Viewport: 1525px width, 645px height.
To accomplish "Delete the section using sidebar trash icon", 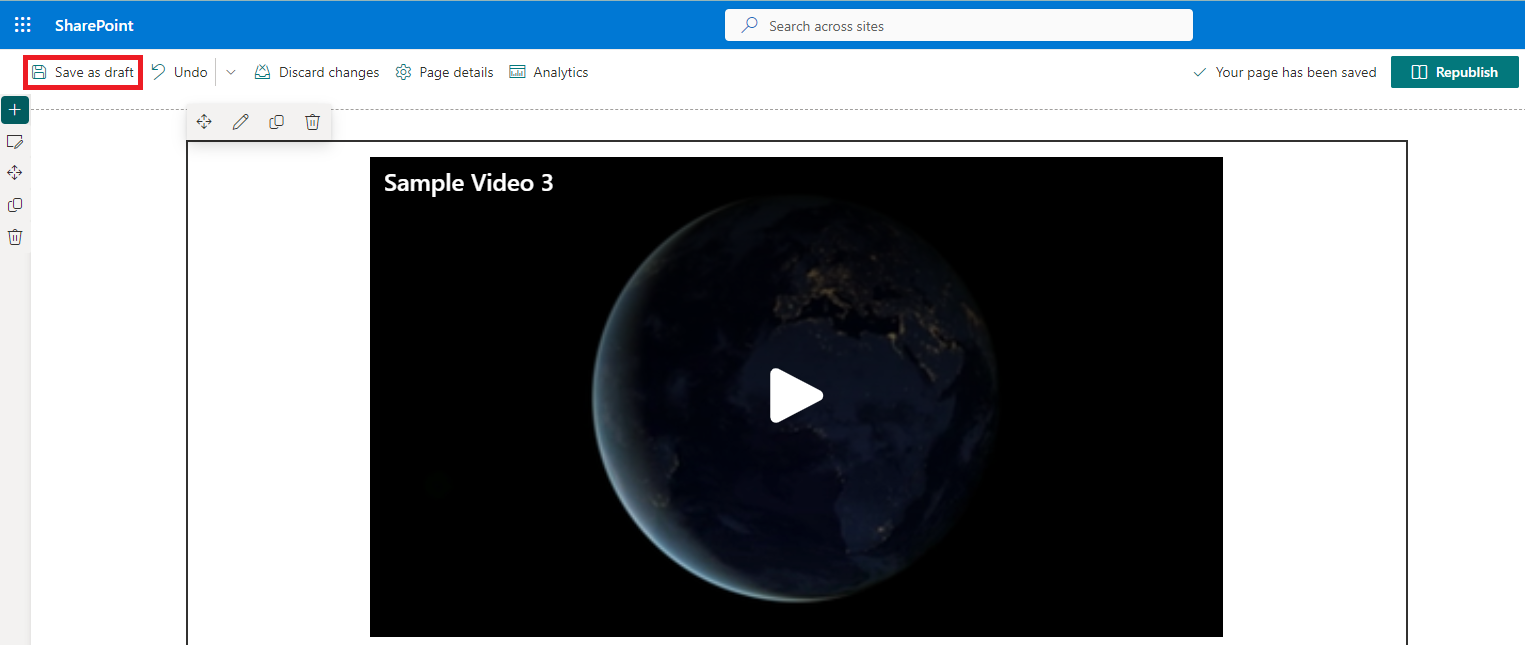I will click(x=14, y=236).
